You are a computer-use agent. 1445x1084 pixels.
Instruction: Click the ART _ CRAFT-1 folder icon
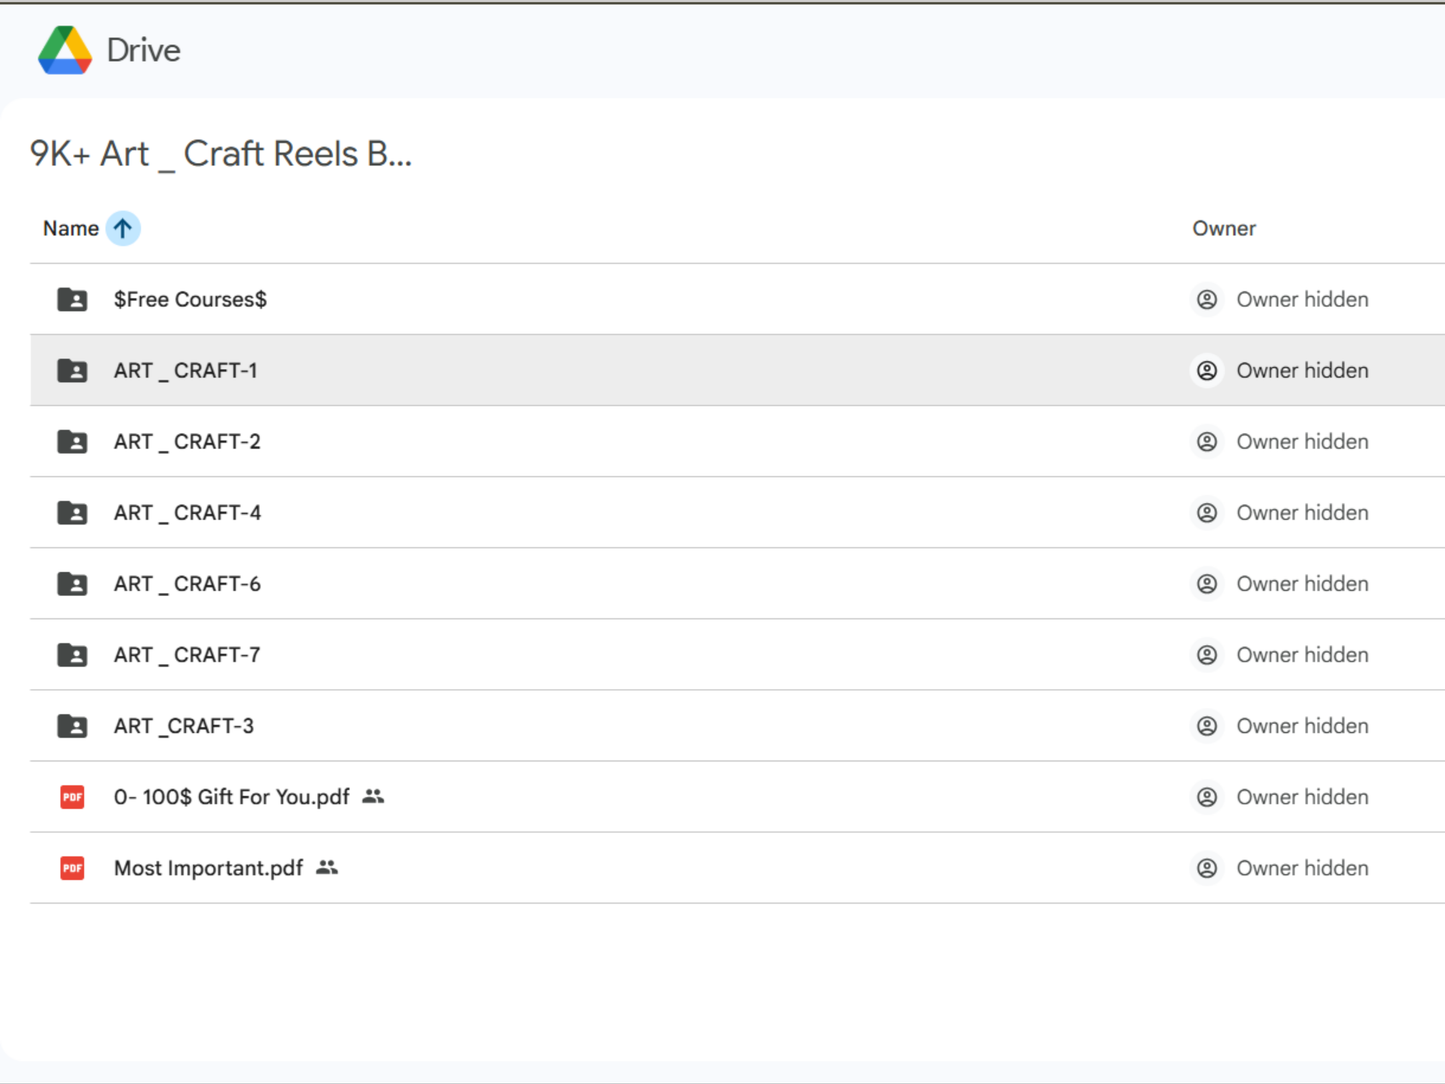(72, 370)
